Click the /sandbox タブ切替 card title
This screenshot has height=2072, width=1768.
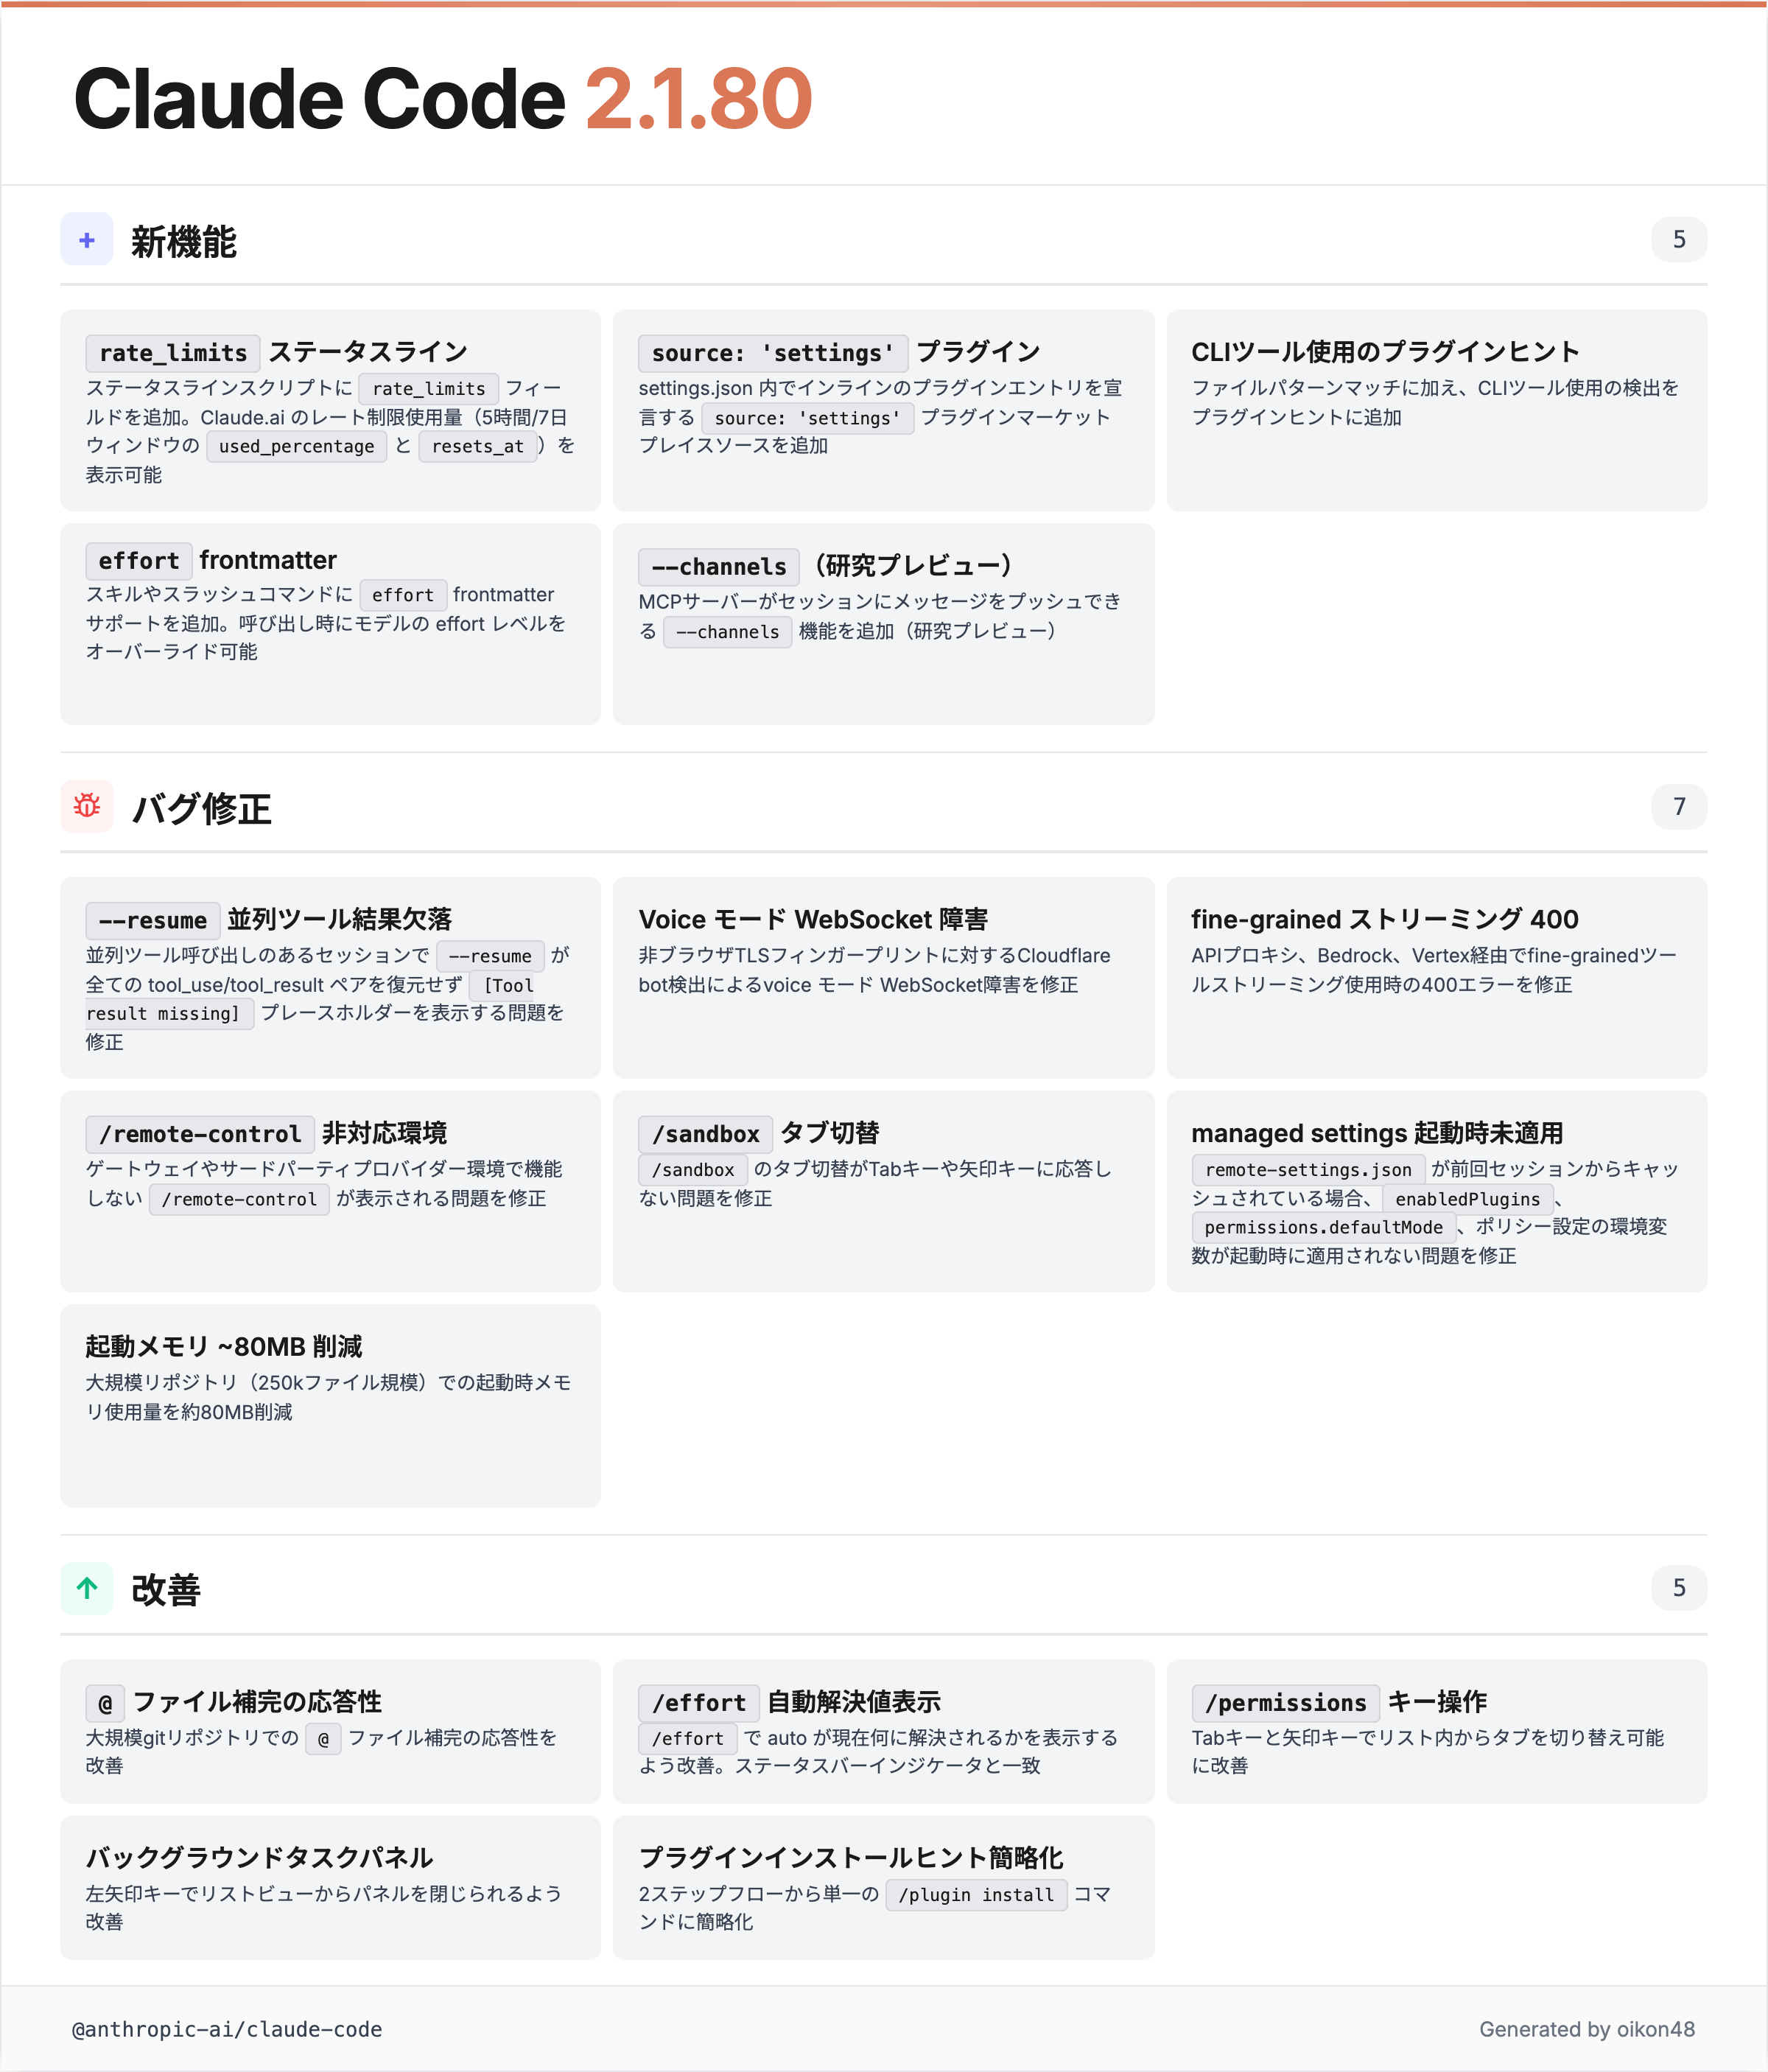(x=760, y=1134)
